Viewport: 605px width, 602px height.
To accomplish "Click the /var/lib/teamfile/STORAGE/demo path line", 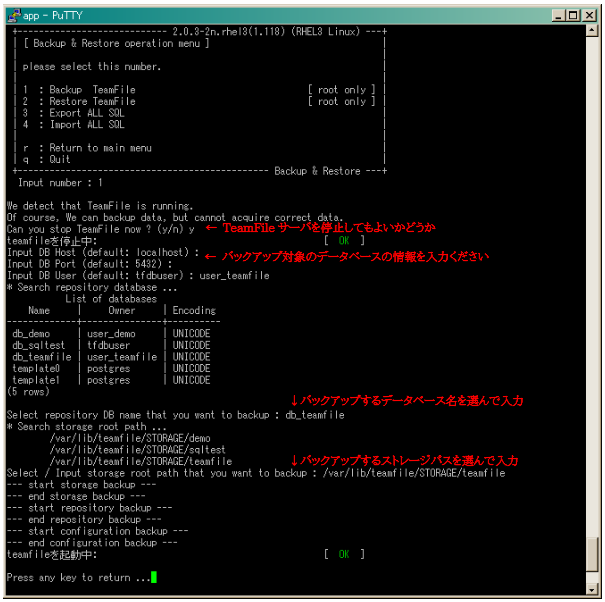I will click(x=128, y=438).
